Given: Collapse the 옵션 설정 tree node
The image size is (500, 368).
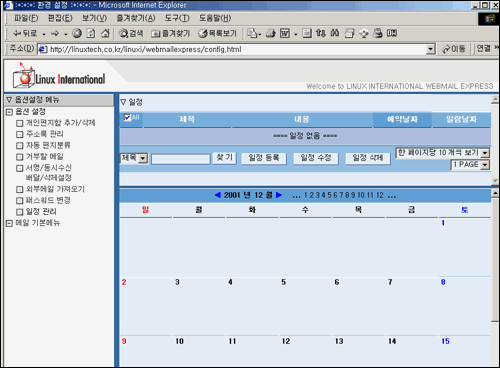Looking at the screenshot, I should [9, 112].
